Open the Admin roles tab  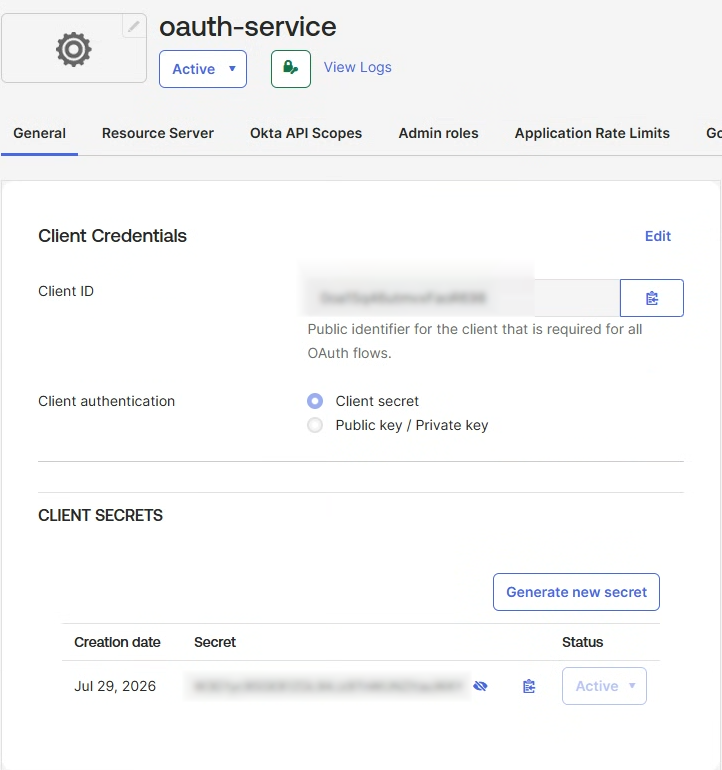coord(438,133)
